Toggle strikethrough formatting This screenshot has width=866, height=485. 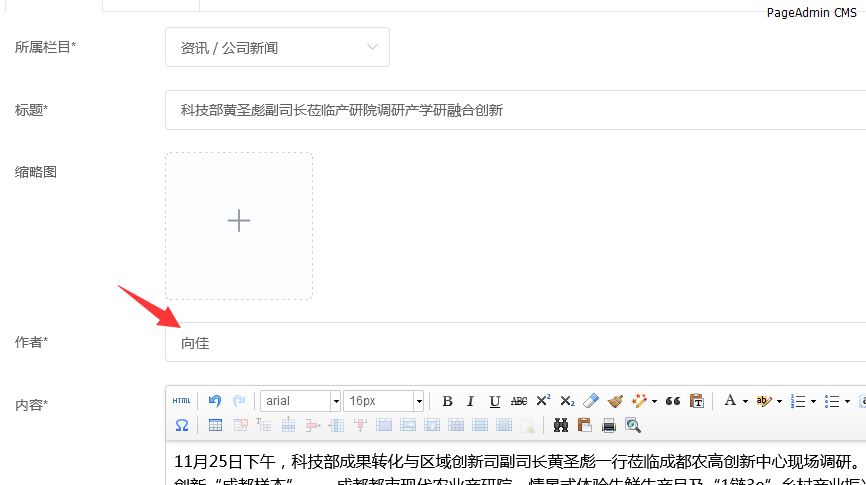[x=519, y=401]
